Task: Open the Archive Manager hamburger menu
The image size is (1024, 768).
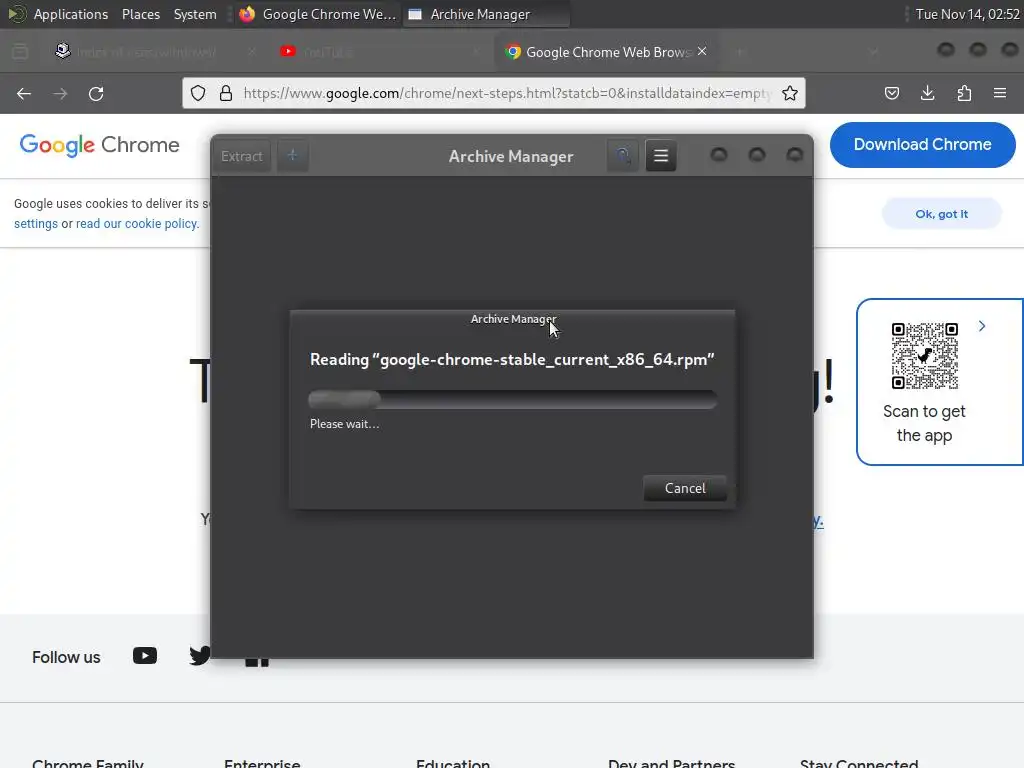Action: pos(661,155)
